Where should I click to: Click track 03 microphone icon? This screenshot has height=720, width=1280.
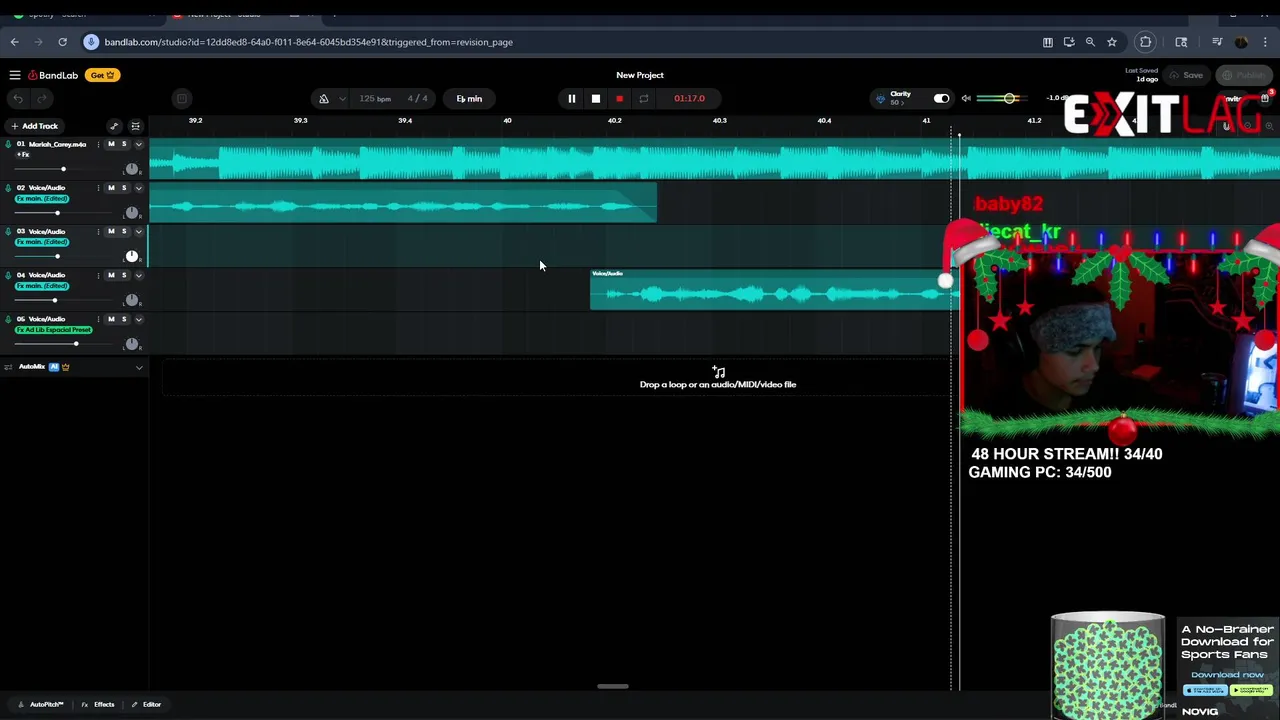pos(8,231)
